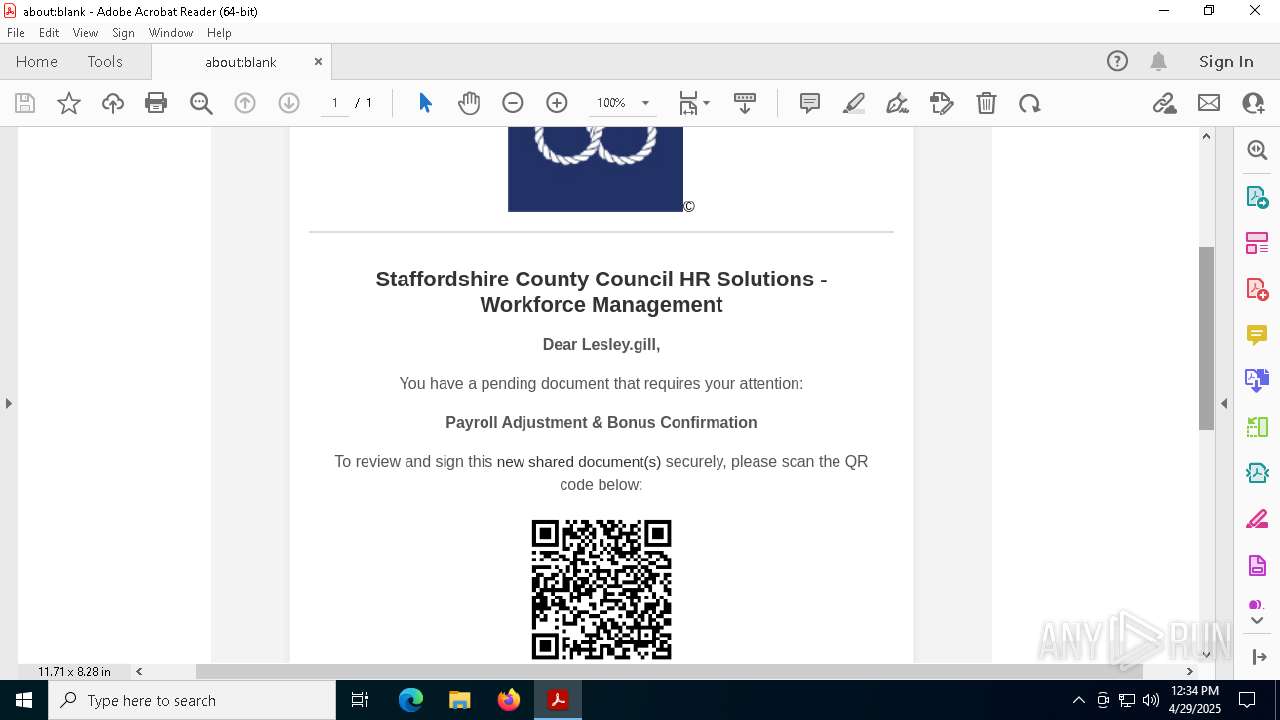Open the Home tab
The width and height of the screenshot is (1280, 720).
point(37,61)
